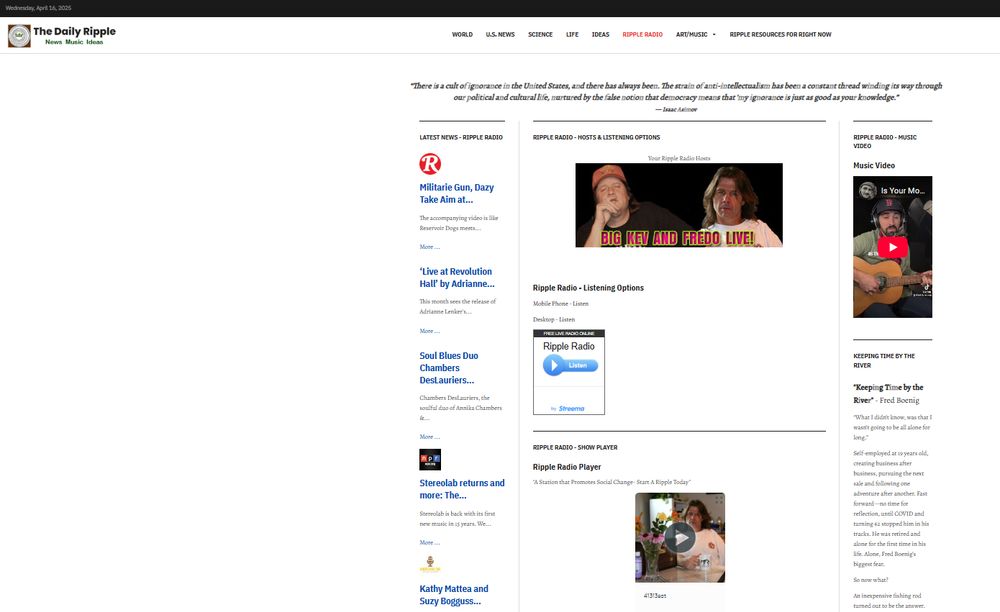The height and width of the screenshot is (612, 1000).
Task: Play the Ripple Radio show player video
Action: point(680,537)
